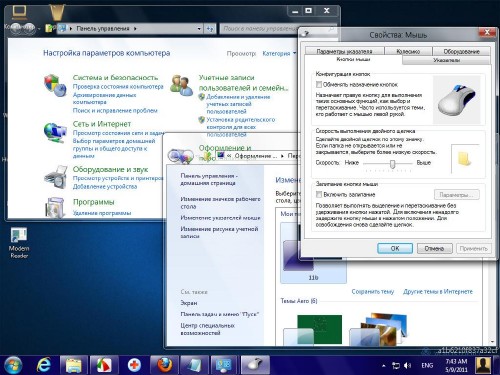
Task: Open the blue notepad taskbar window
Action: coord(194,365)
